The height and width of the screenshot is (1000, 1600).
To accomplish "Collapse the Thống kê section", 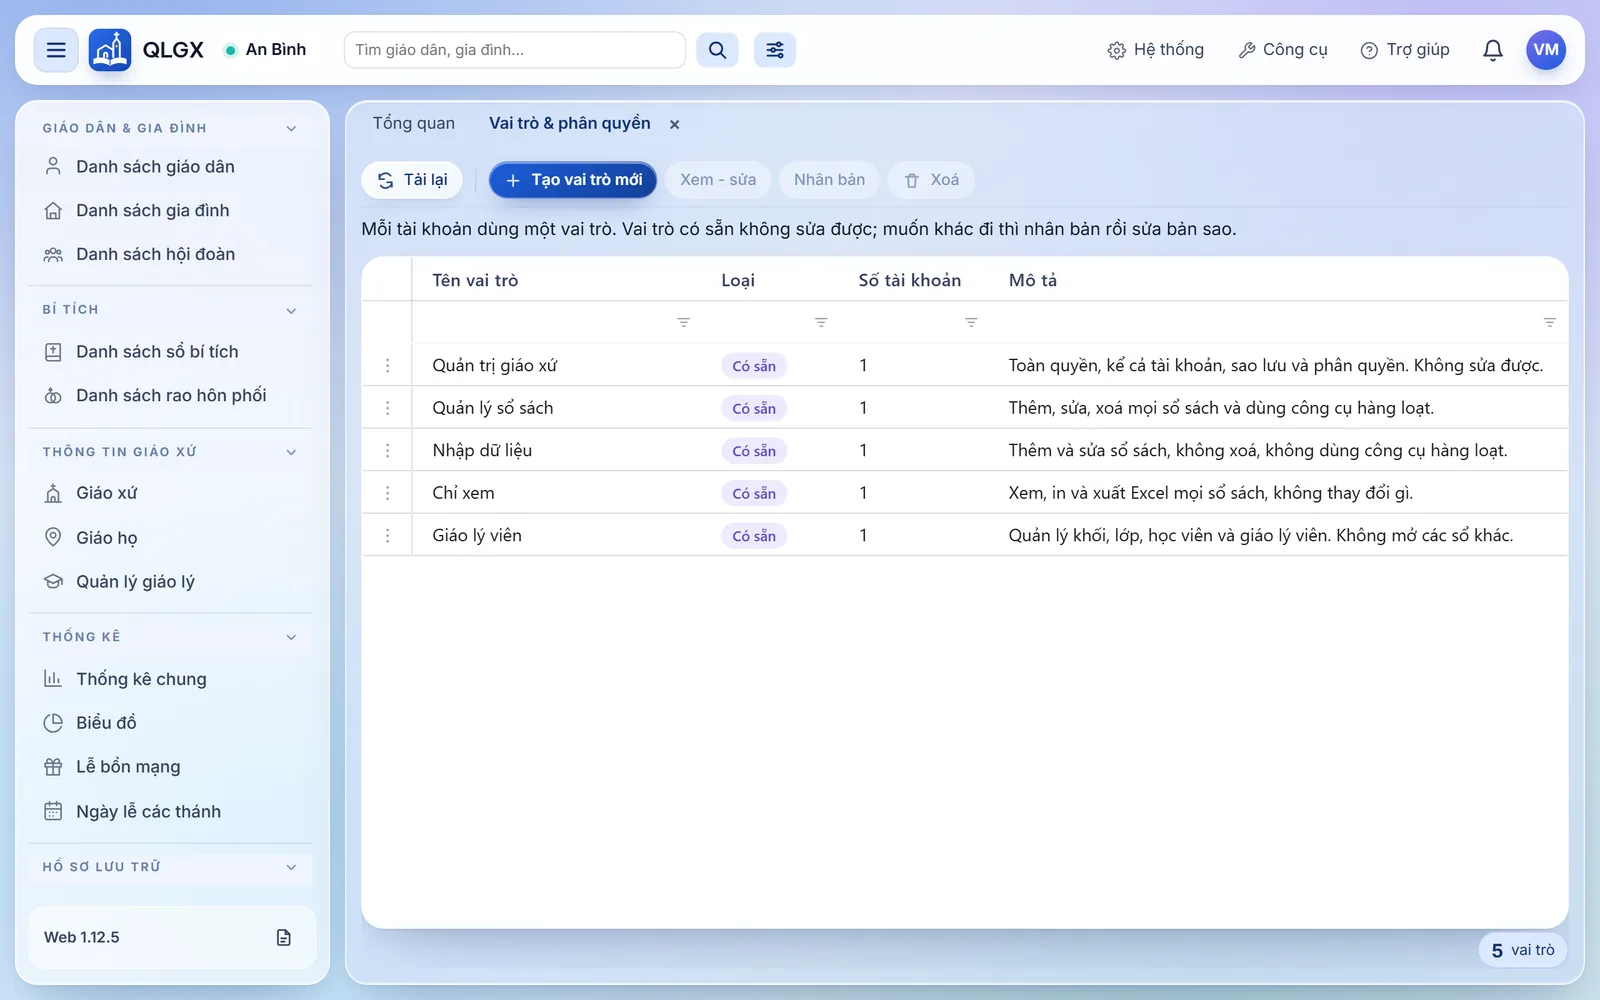I will [x=291, y=637].
